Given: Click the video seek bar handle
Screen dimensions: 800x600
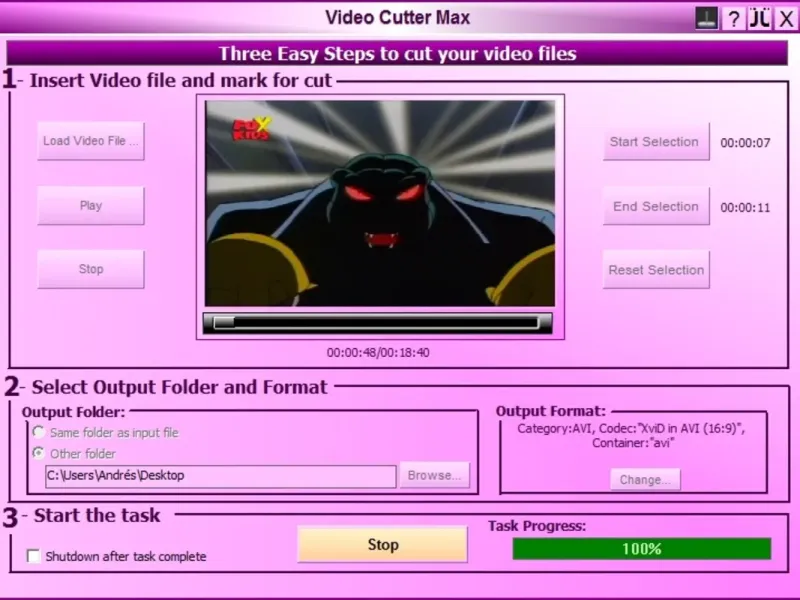Looking at the screenshot, I should tap(223, 323).
